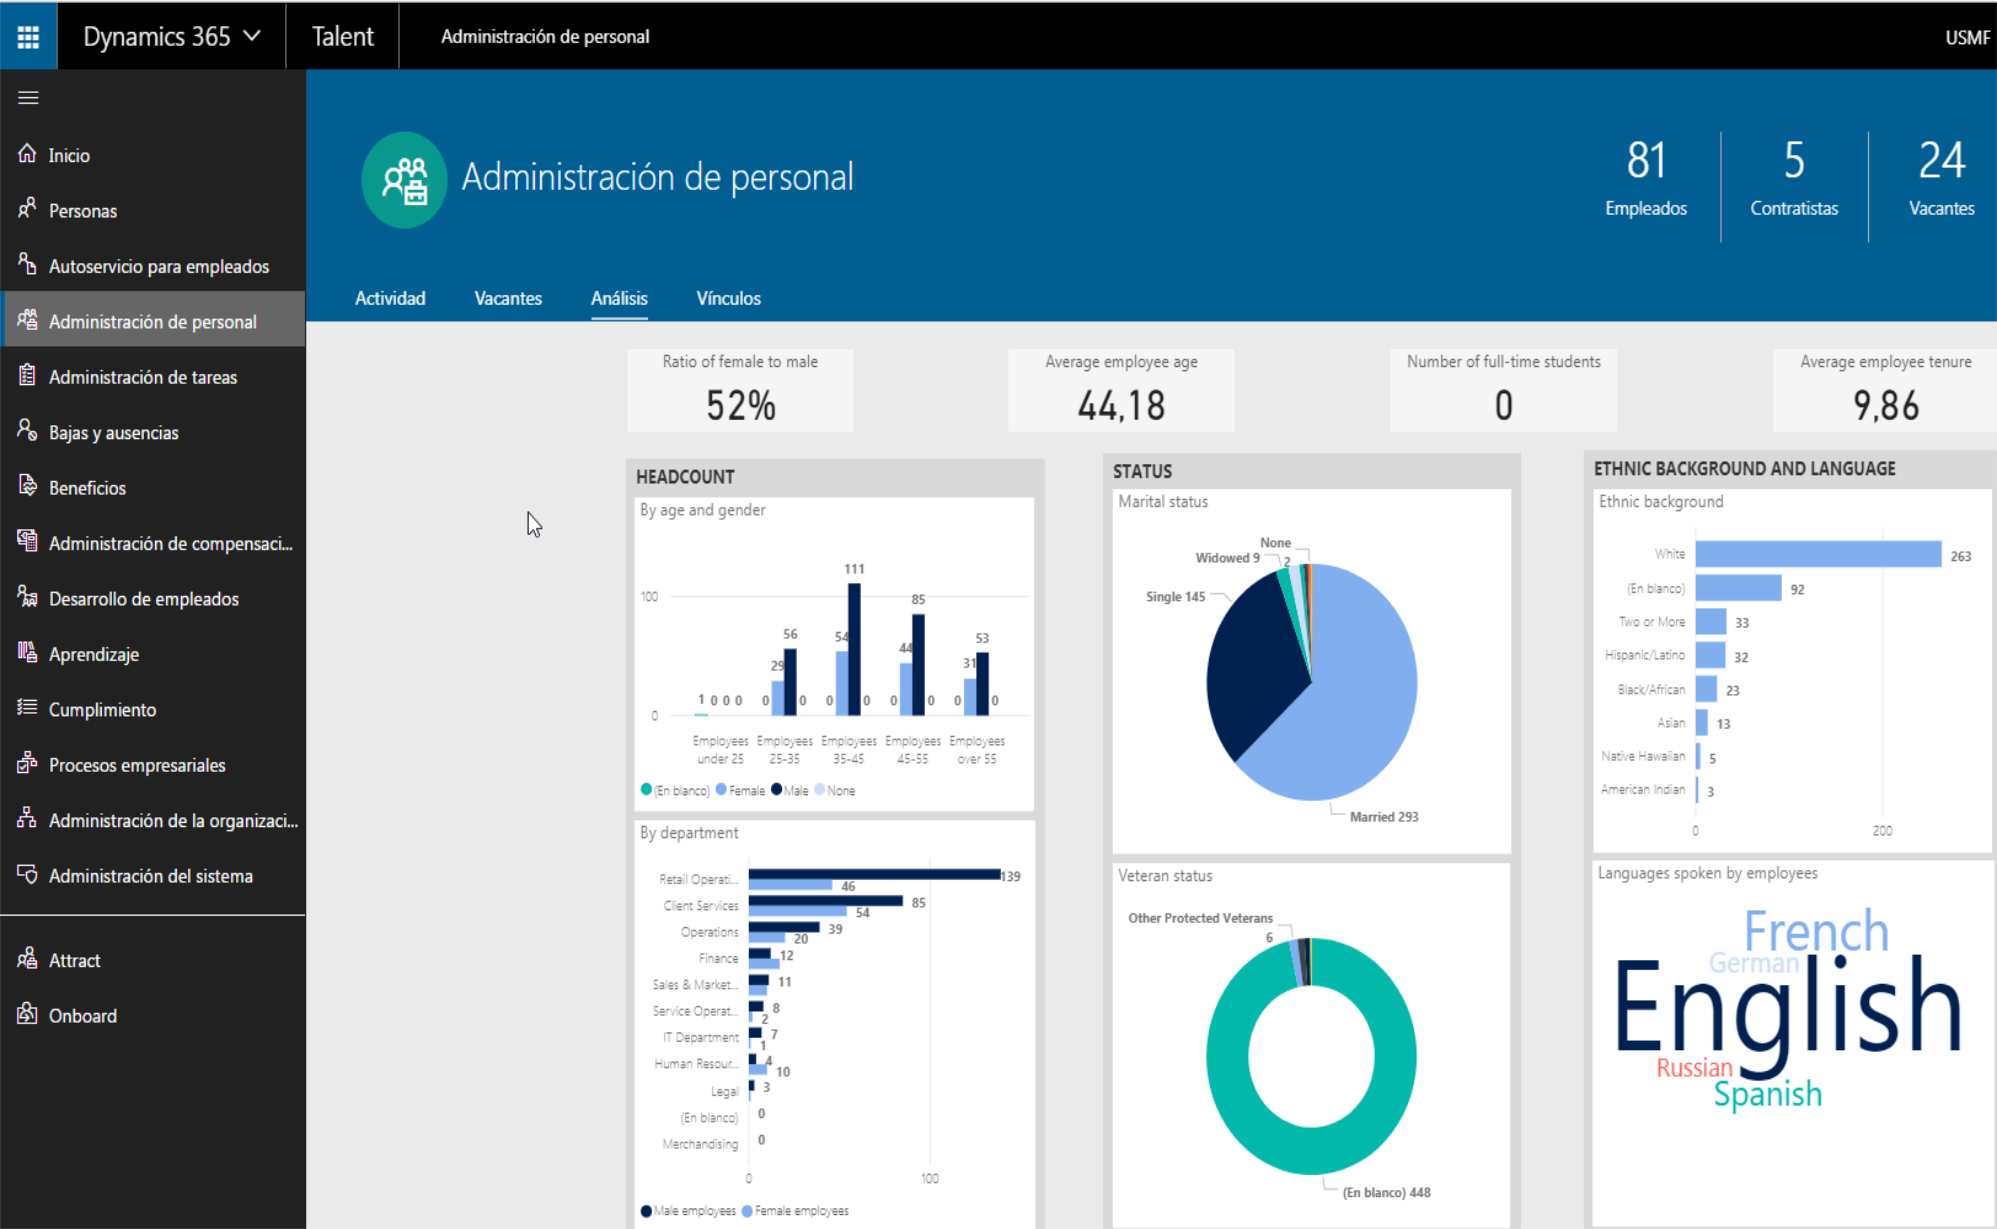The height and width of the screenshot is (1229, 1997).
Task: Click the Female legend swatch in age chart
Action: click(x=721, y=789)
